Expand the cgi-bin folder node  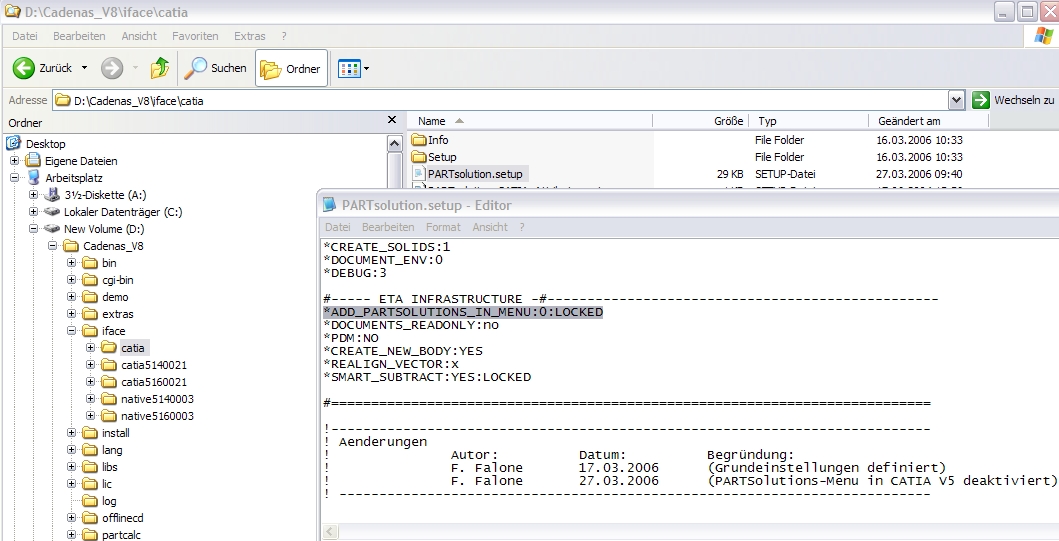pos(71,280)
